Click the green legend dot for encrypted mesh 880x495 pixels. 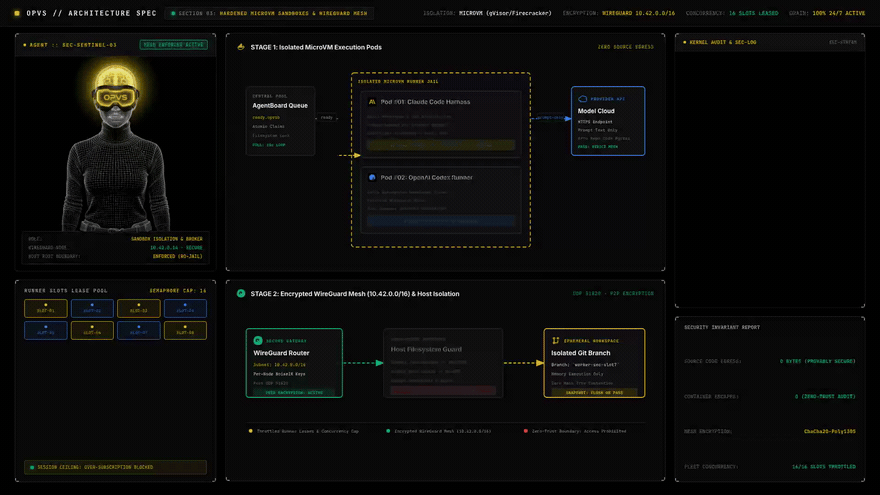[x=388, y=431]
